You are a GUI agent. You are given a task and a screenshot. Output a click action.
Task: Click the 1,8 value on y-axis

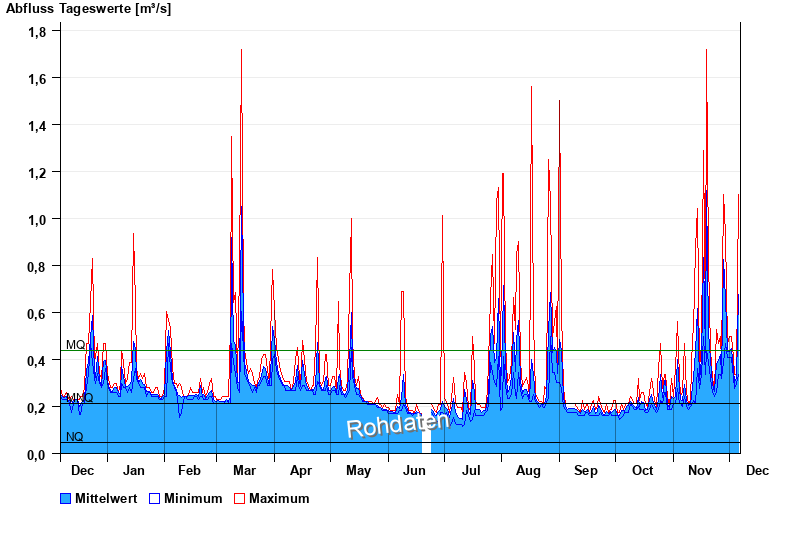(x=37, y=31)
